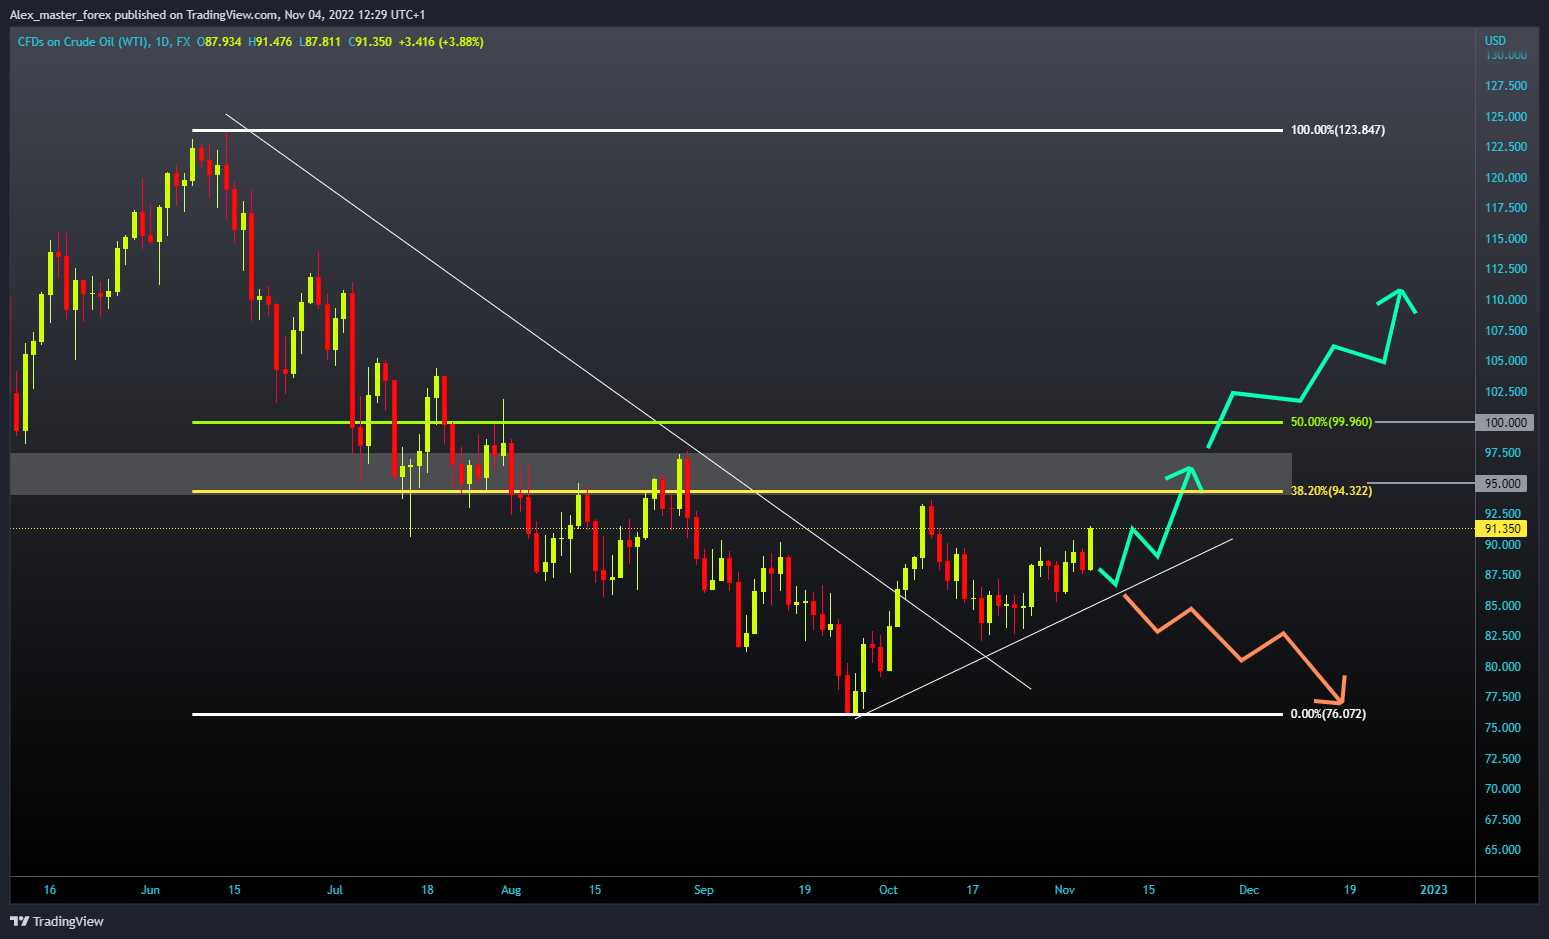The width and height of the screenshot is (1549, 939).
Task: Click the 'Alex_master_forex published on TradingView.com' text
Action: tap(143, 14)
